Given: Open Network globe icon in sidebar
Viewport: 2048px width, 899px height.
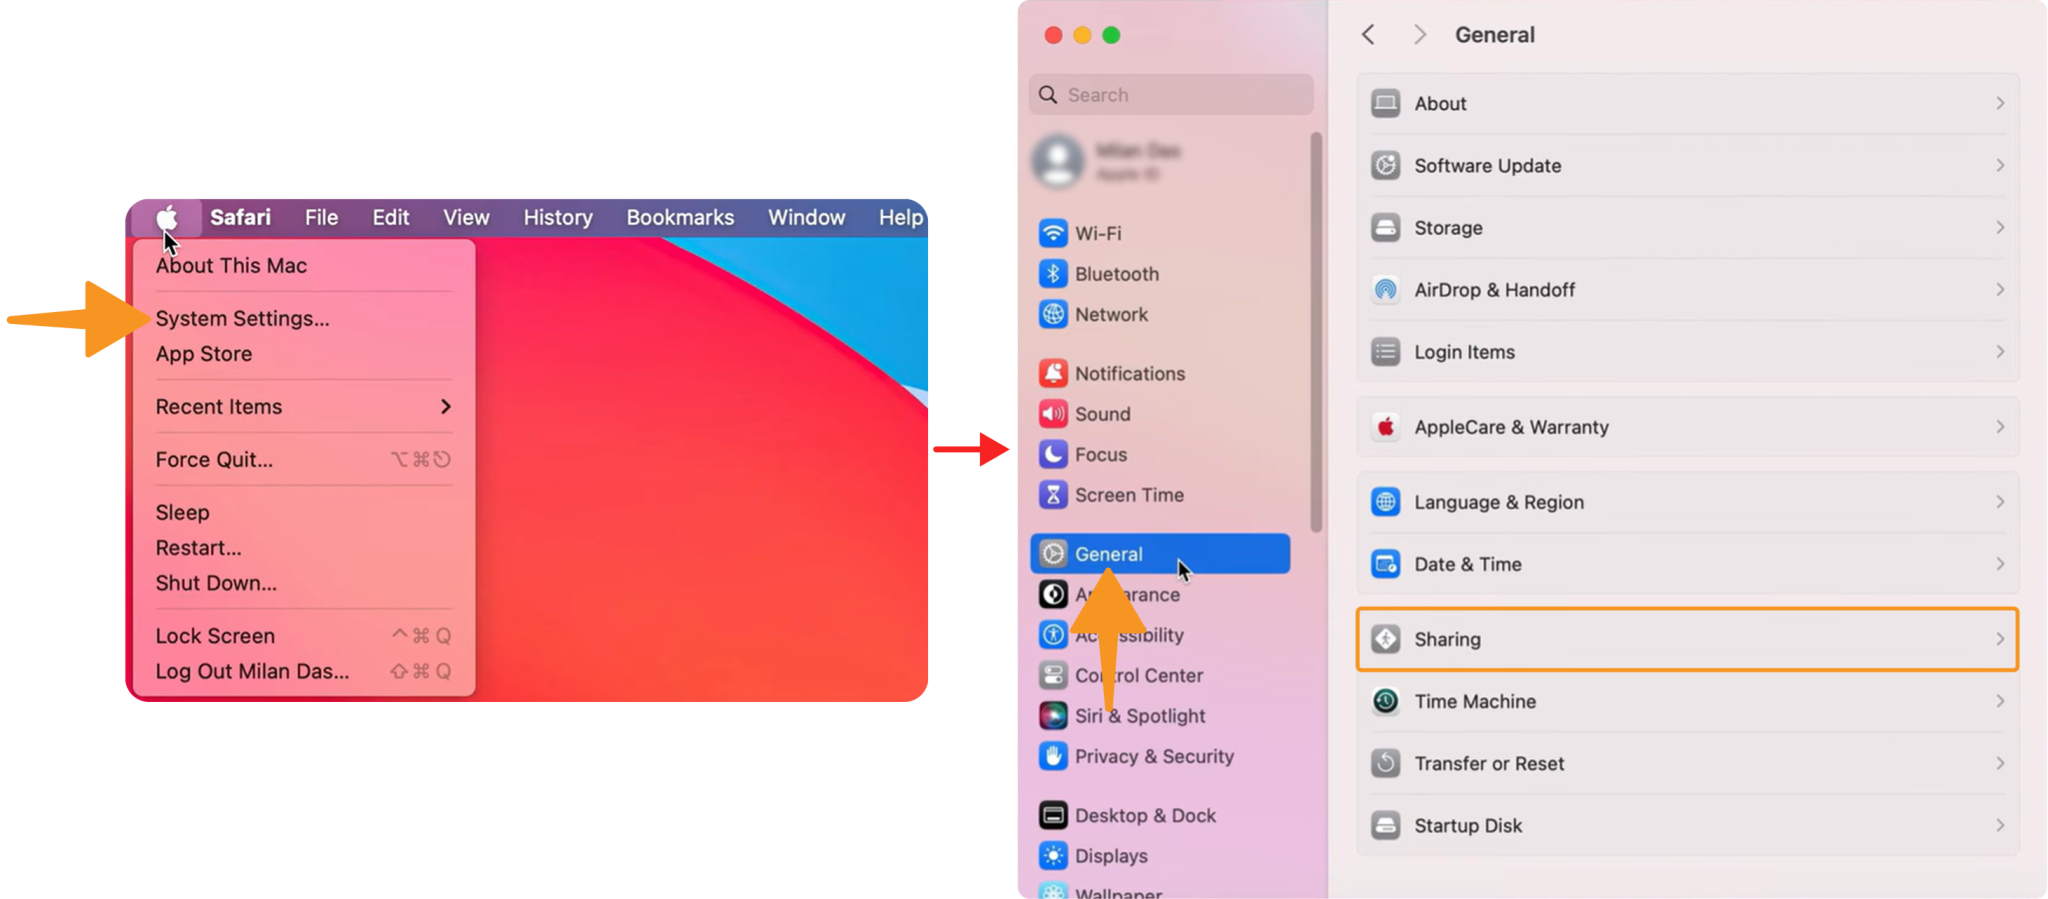Looking at the screenshot, I should pos(1053,314).
